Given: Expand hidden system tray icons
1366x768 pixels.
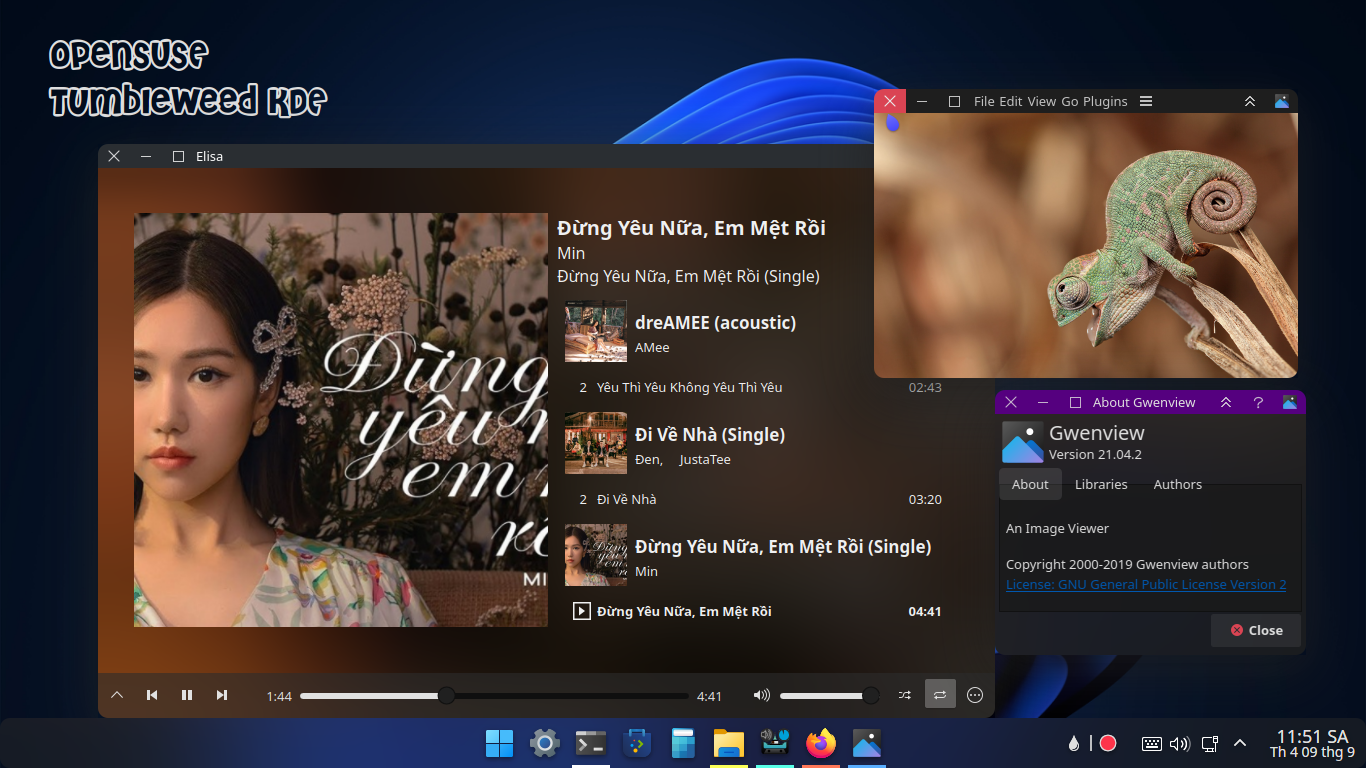Looking at the screenshot, I should [x=1240, y=743].
